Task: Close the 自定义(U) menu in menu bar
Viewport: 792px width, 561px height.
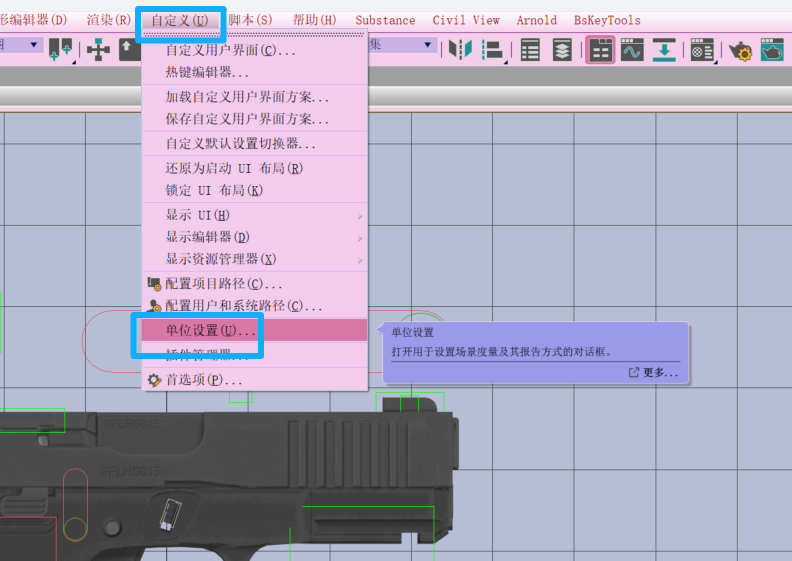Action: pyautogui.click(x=180, y=21)
